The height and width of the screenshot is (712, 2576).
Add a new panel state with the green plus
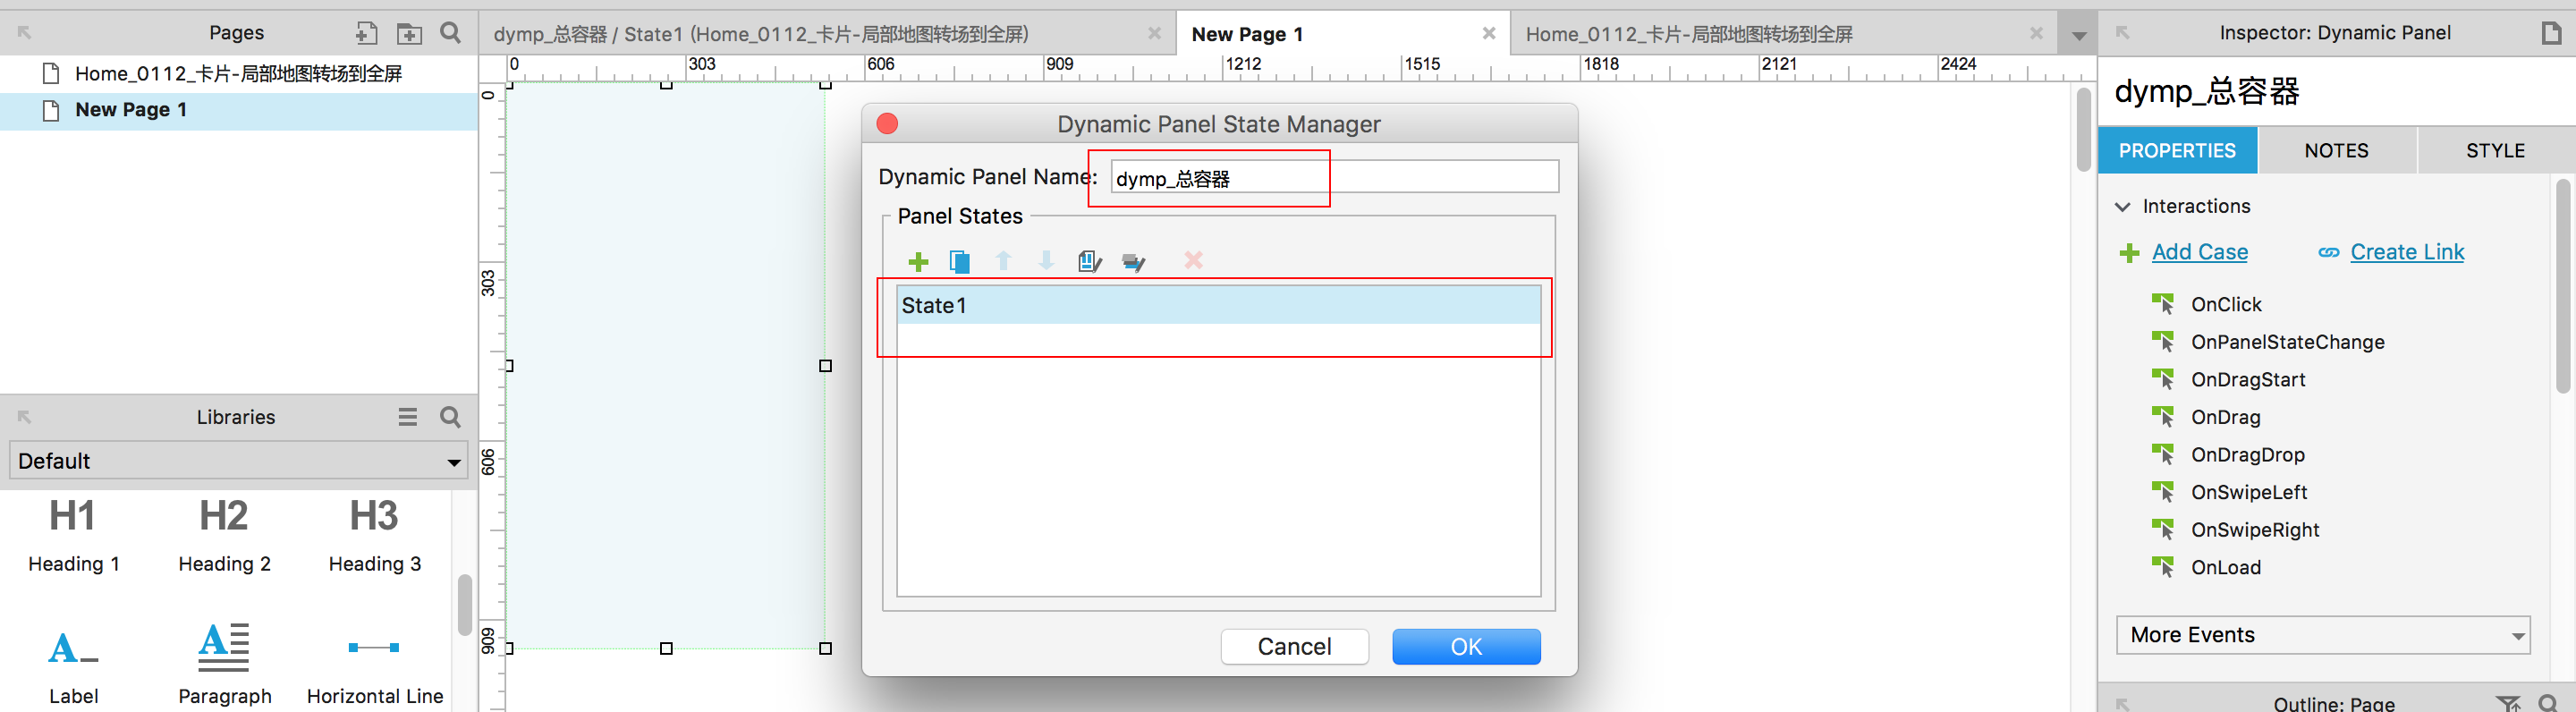(x=918, y=262)
